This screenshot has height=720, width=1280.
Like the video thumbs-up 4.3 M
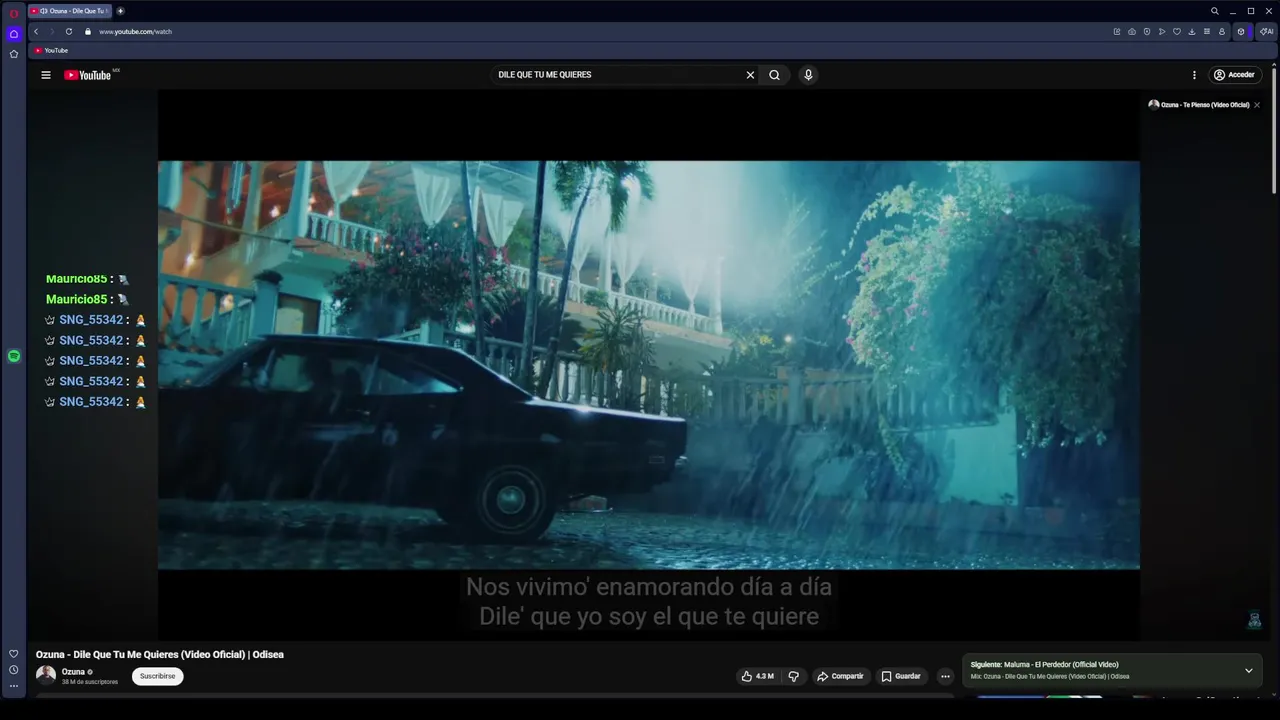click(757, 676)
